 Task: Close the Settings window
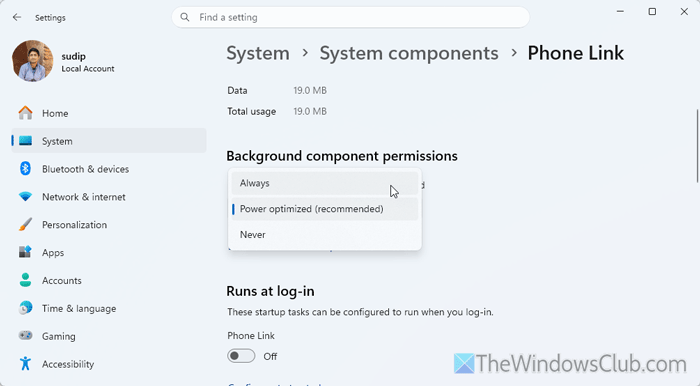(684, 12)
